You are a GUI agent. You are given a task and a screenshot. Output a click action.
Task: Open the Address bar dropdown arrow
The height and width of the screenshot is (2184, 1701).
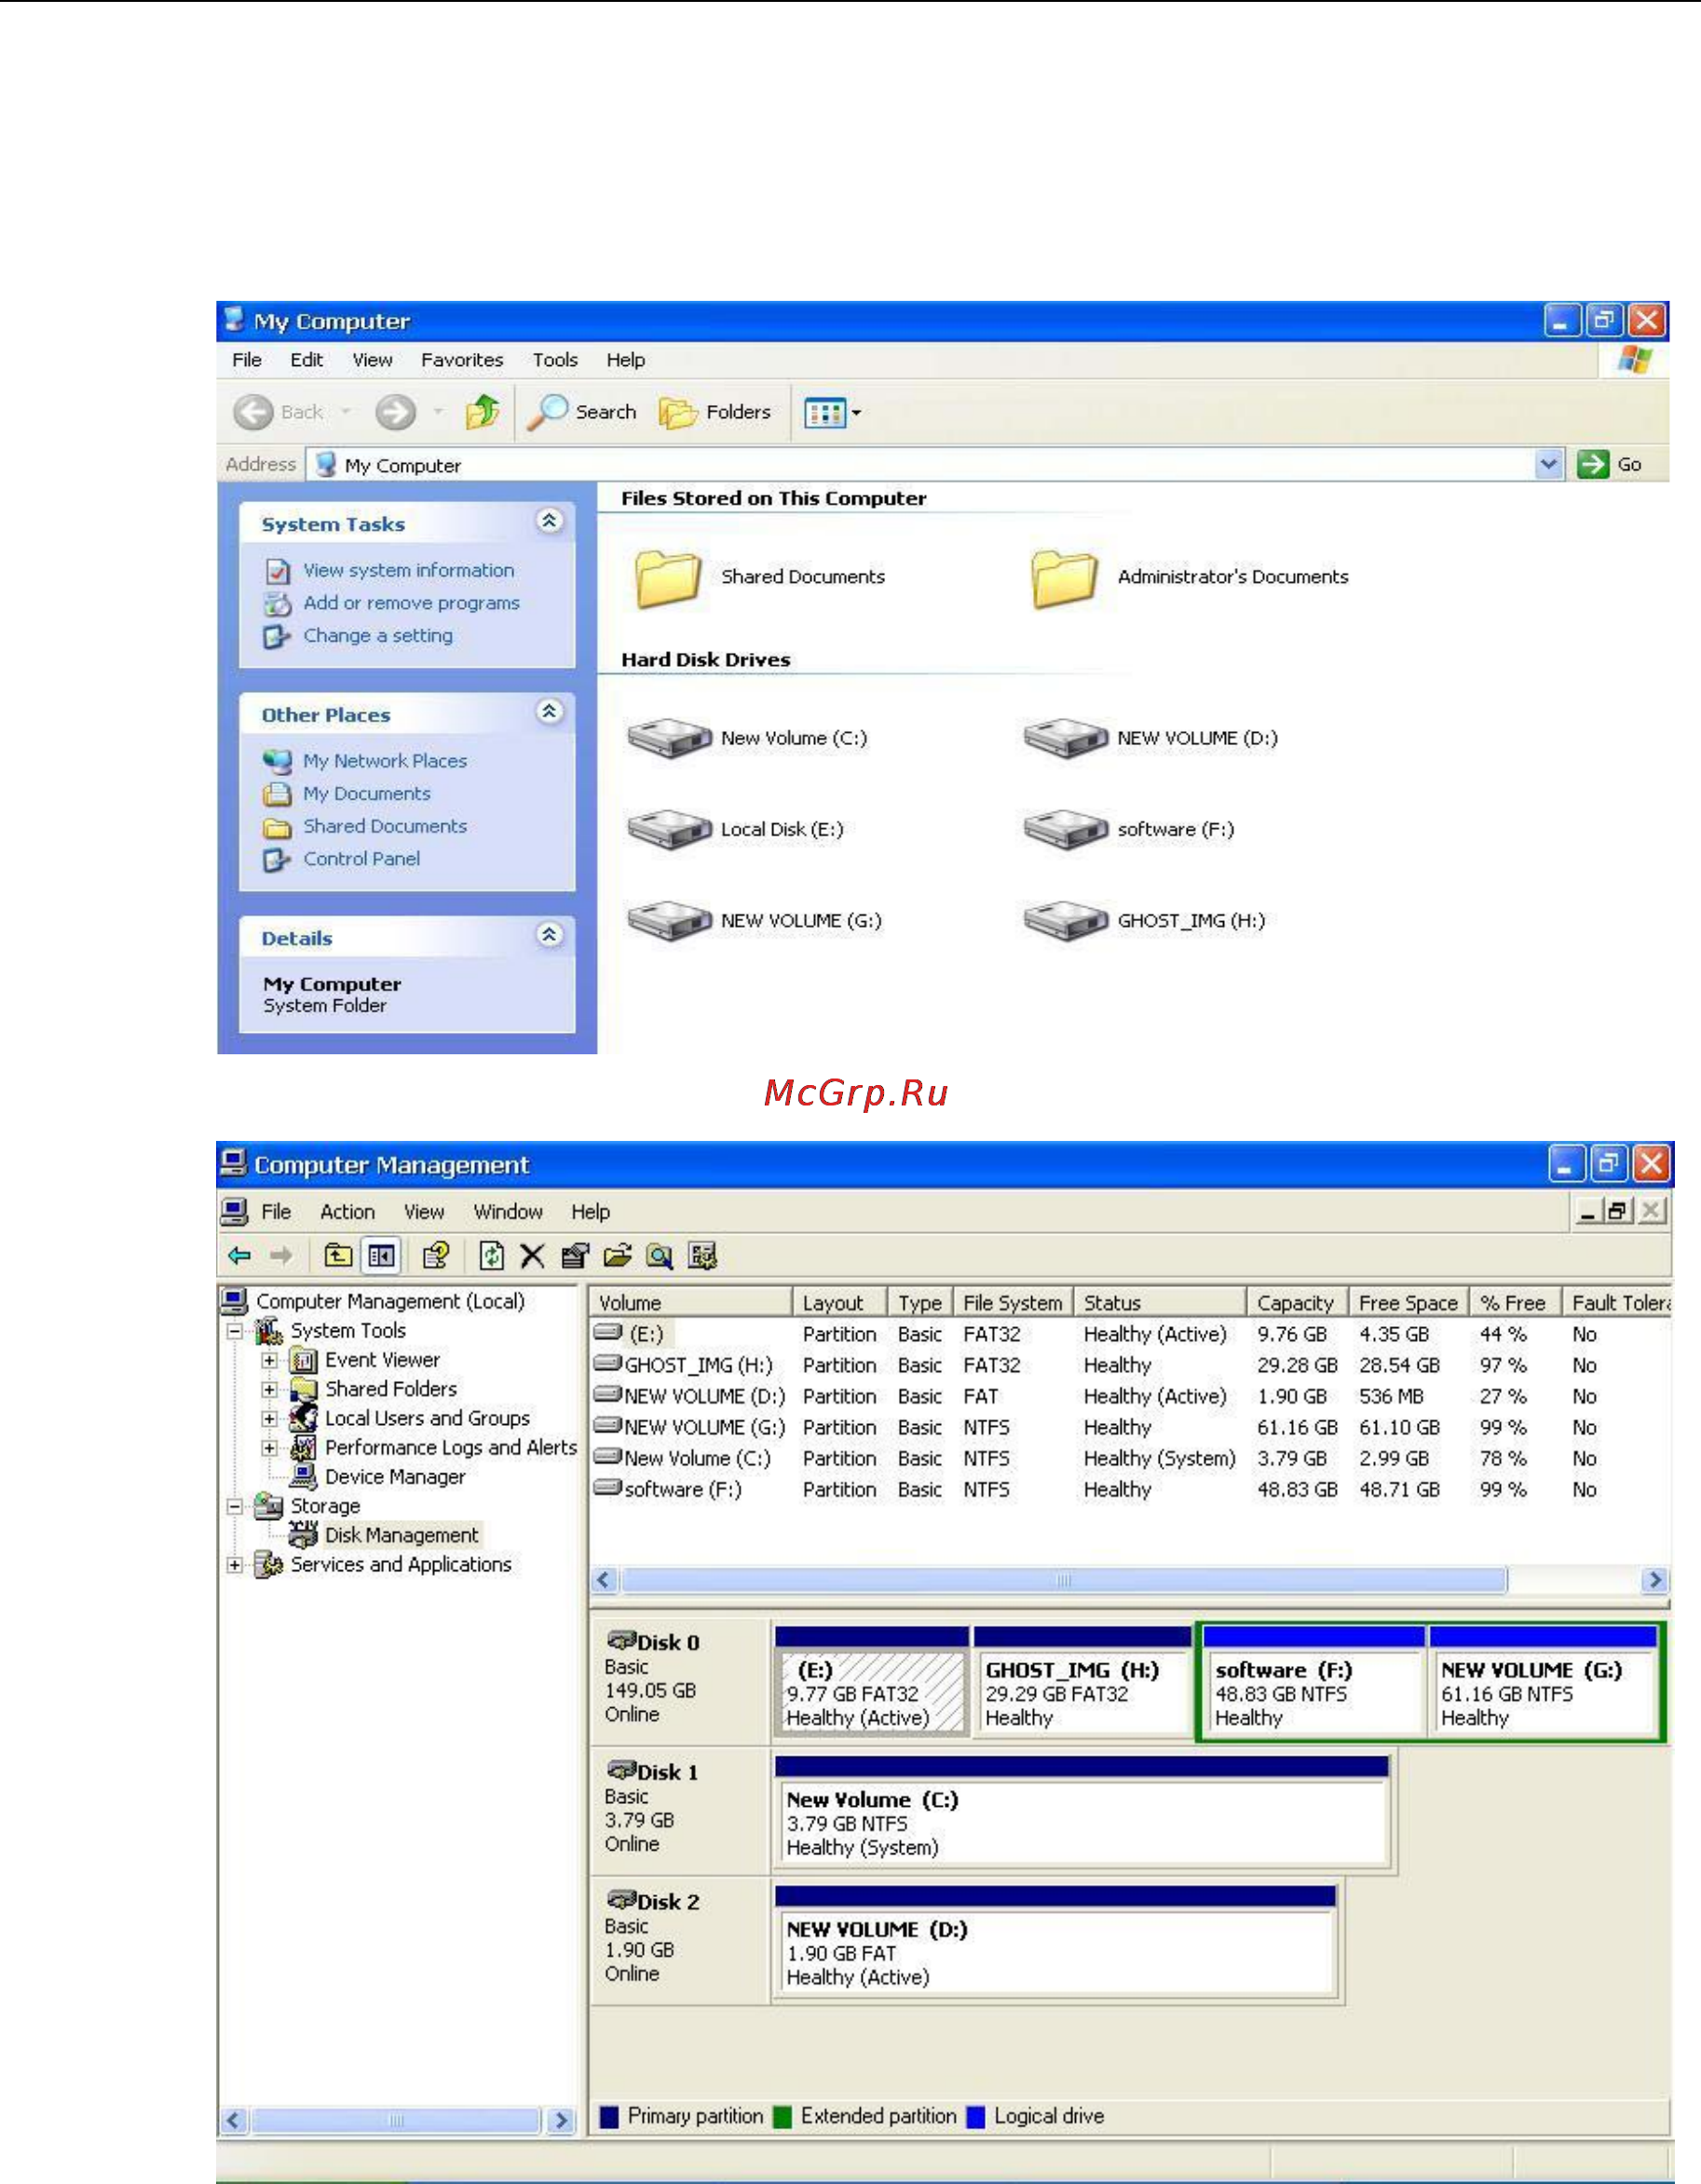tap(1548, 464)
